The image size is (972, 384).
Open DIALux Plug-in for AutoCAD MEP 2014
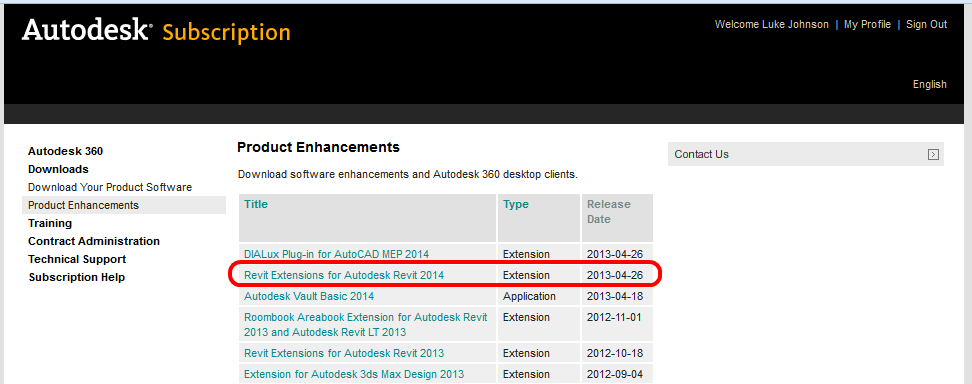(x=337, y=254)
